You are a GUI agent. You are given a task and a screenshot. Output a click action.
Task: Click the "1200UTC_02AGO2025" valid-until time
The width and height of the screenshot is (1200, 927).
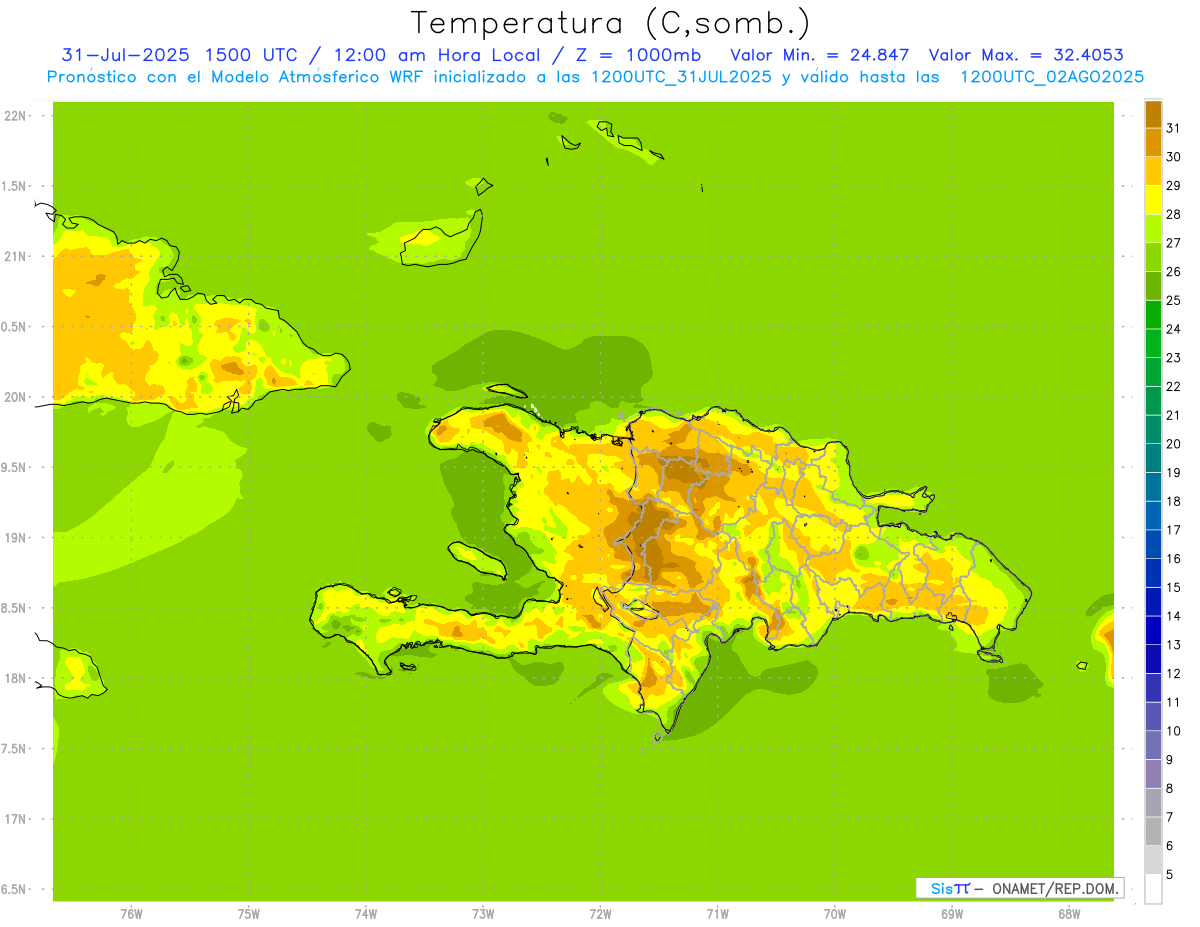[x=1052, y=77]
